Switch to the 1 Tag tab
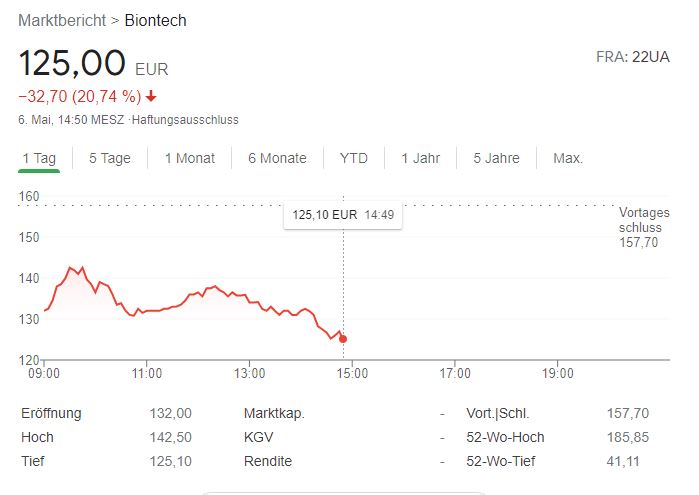This screenshot has height=495, width=699. (x=39, y=158)
